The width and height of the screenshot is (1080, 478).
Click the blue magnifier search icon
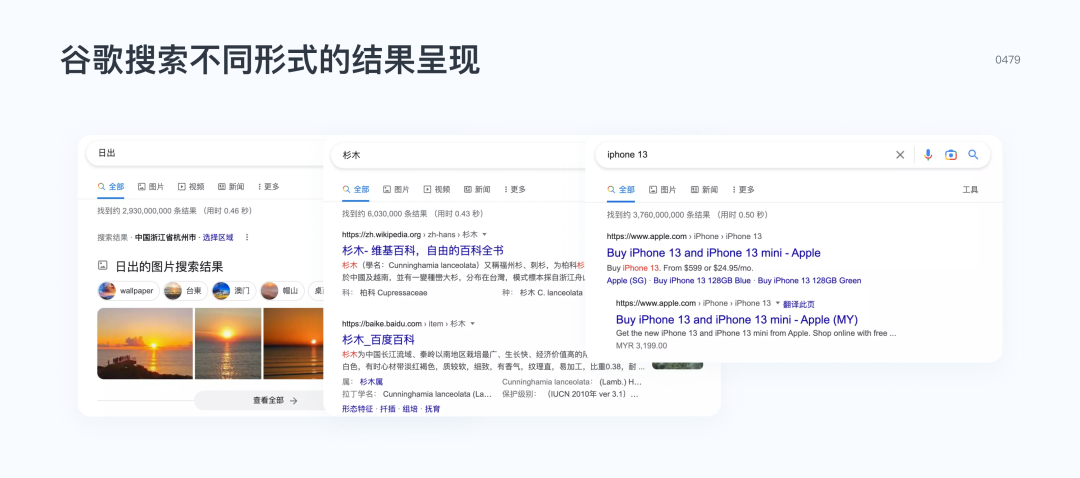(973, 155)
